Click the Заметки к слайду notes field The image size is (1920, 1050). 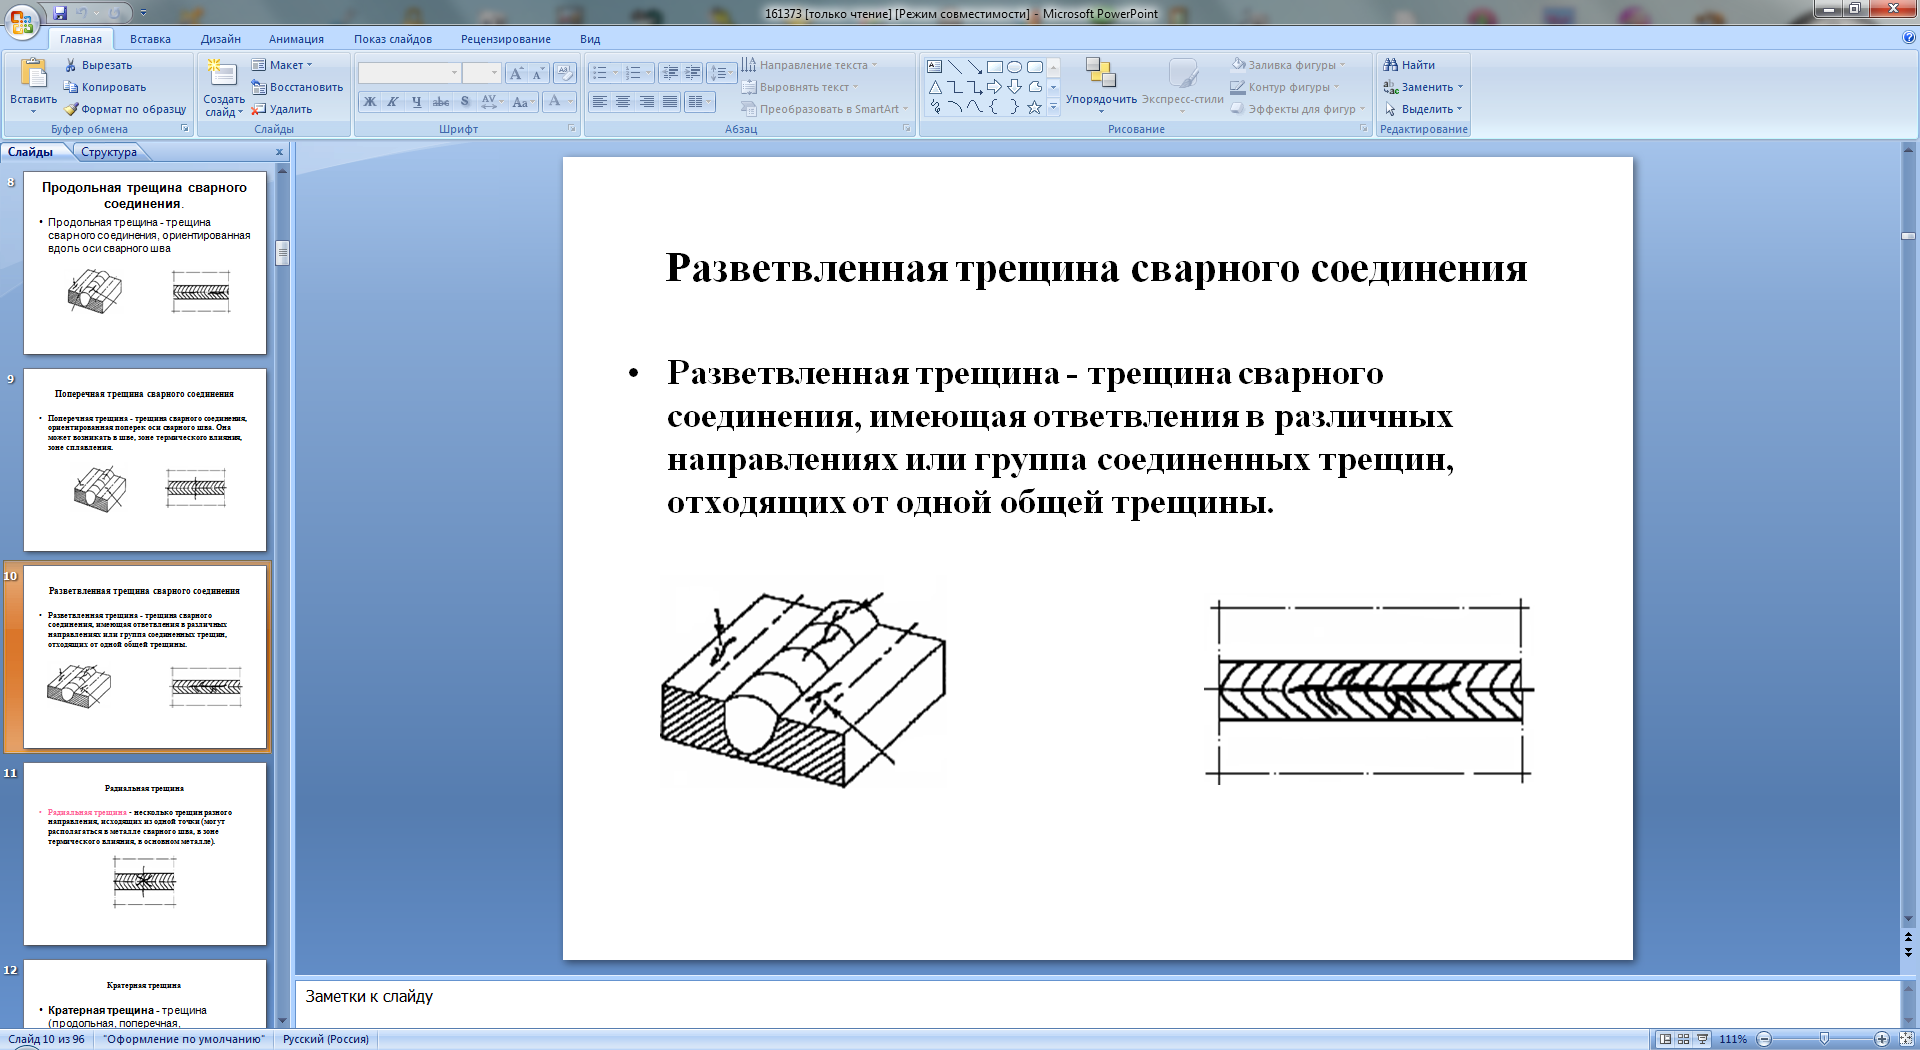1097,1003
